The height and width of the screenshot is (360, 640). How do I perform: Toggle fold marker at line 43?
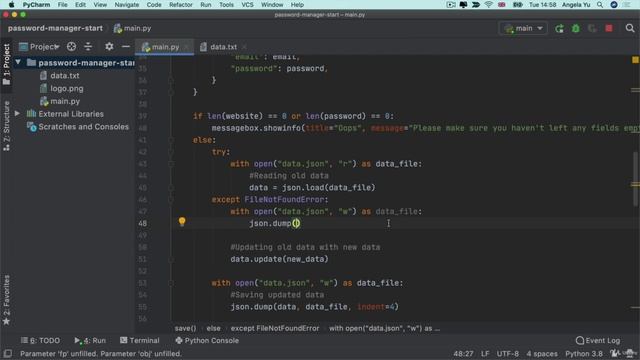pos(171,164)
